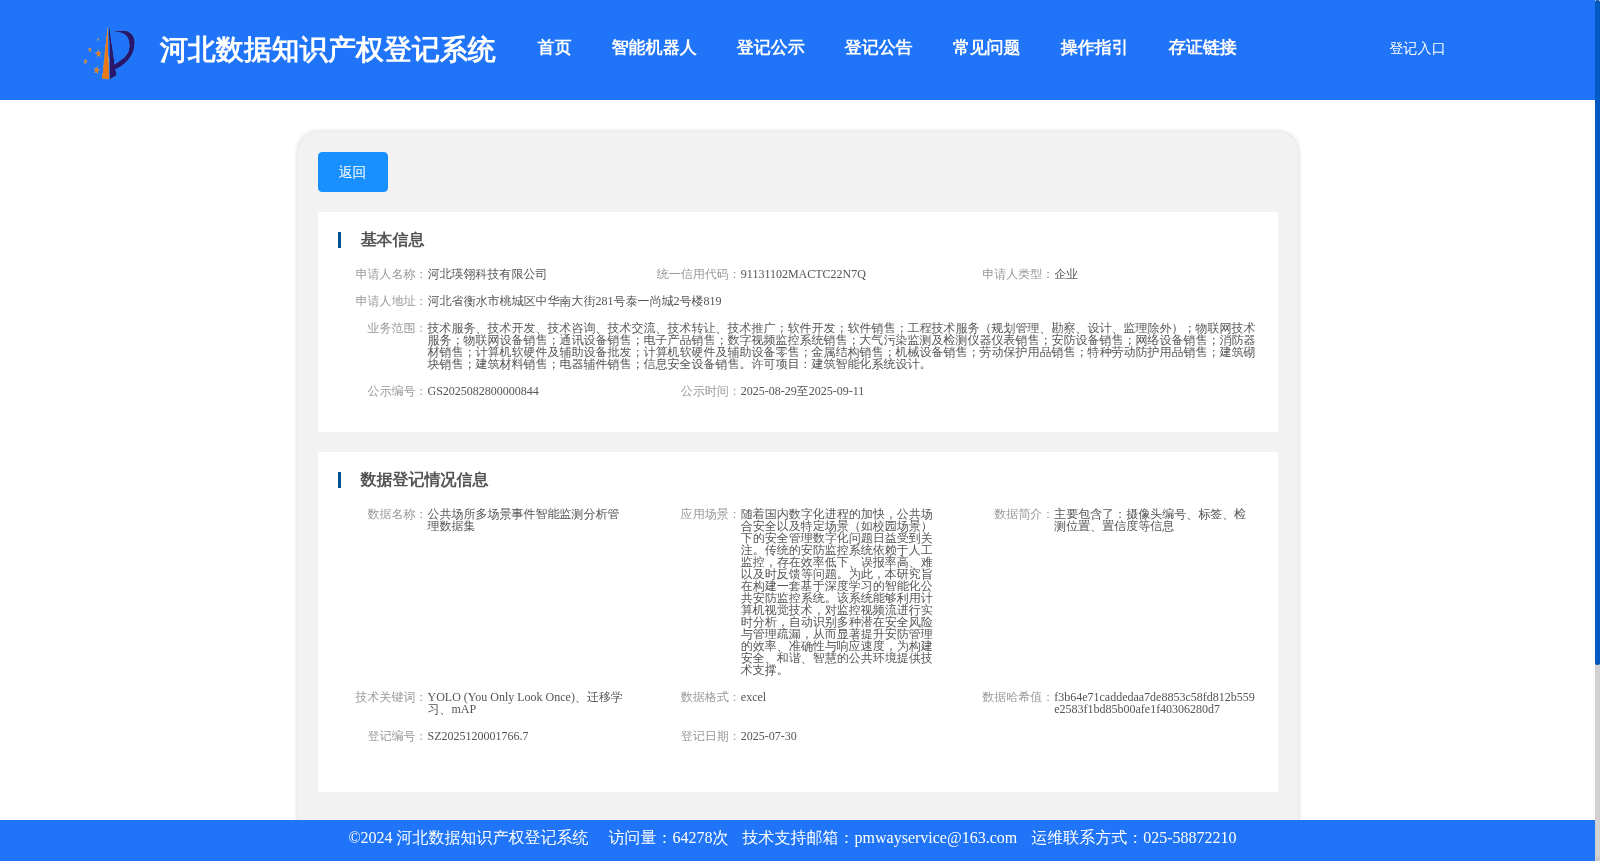
Task: Click the contact number 025-58872210
Action: point(1189,838)
